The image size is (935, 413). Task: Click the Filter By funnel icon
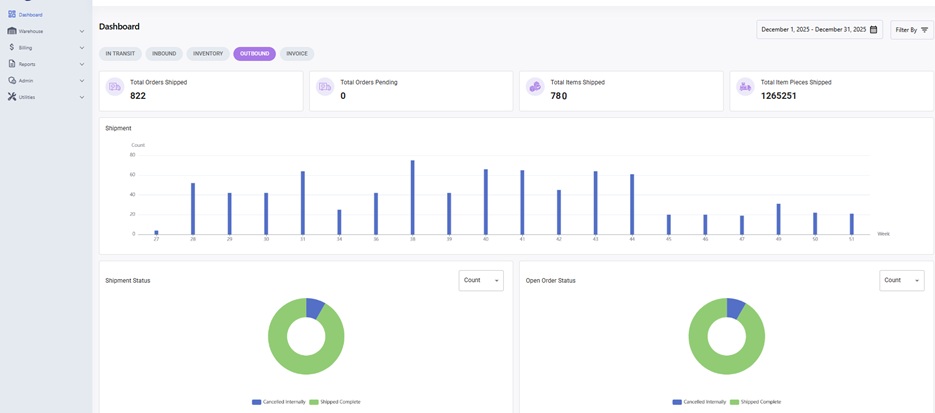tap(924, 30)
